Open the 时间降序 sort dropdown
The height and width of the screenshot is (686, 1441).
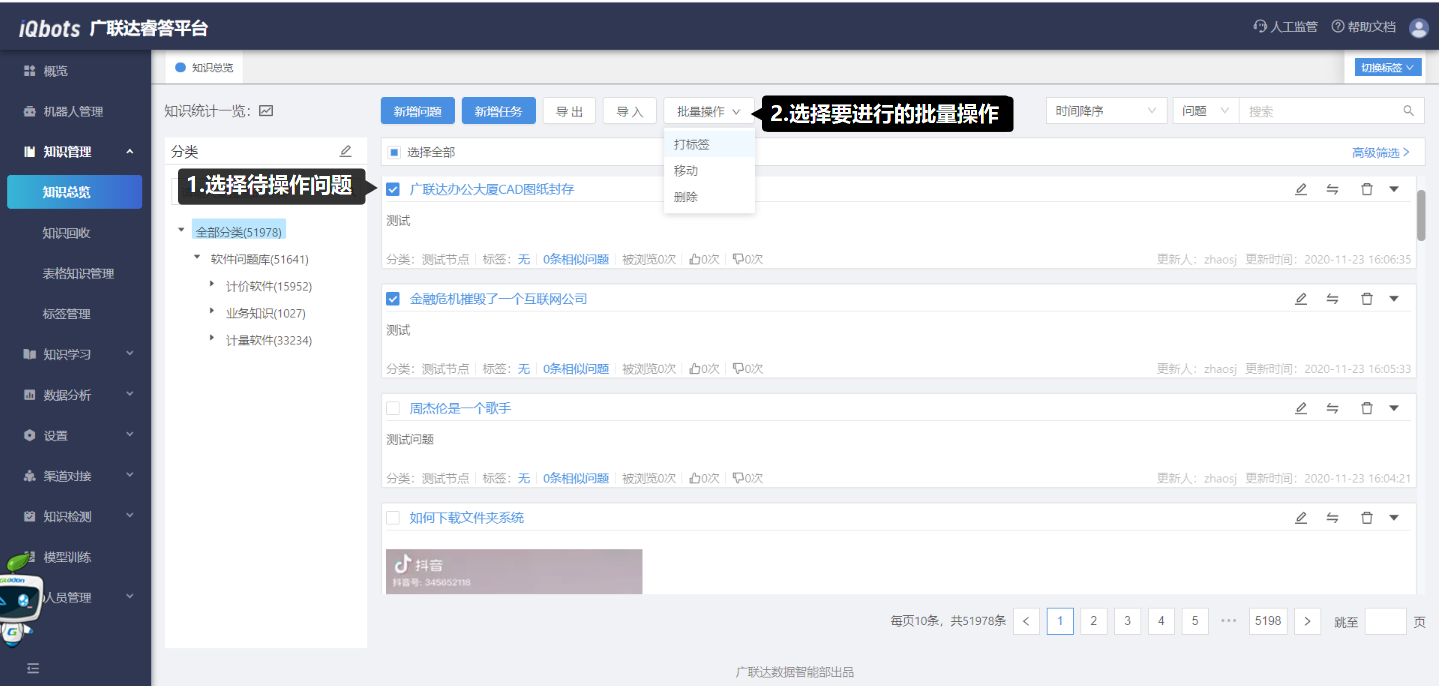(x=1108, y=111)
